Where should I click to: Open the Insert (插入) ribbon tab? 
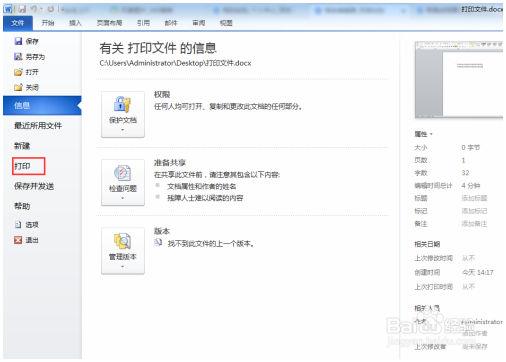75,23
